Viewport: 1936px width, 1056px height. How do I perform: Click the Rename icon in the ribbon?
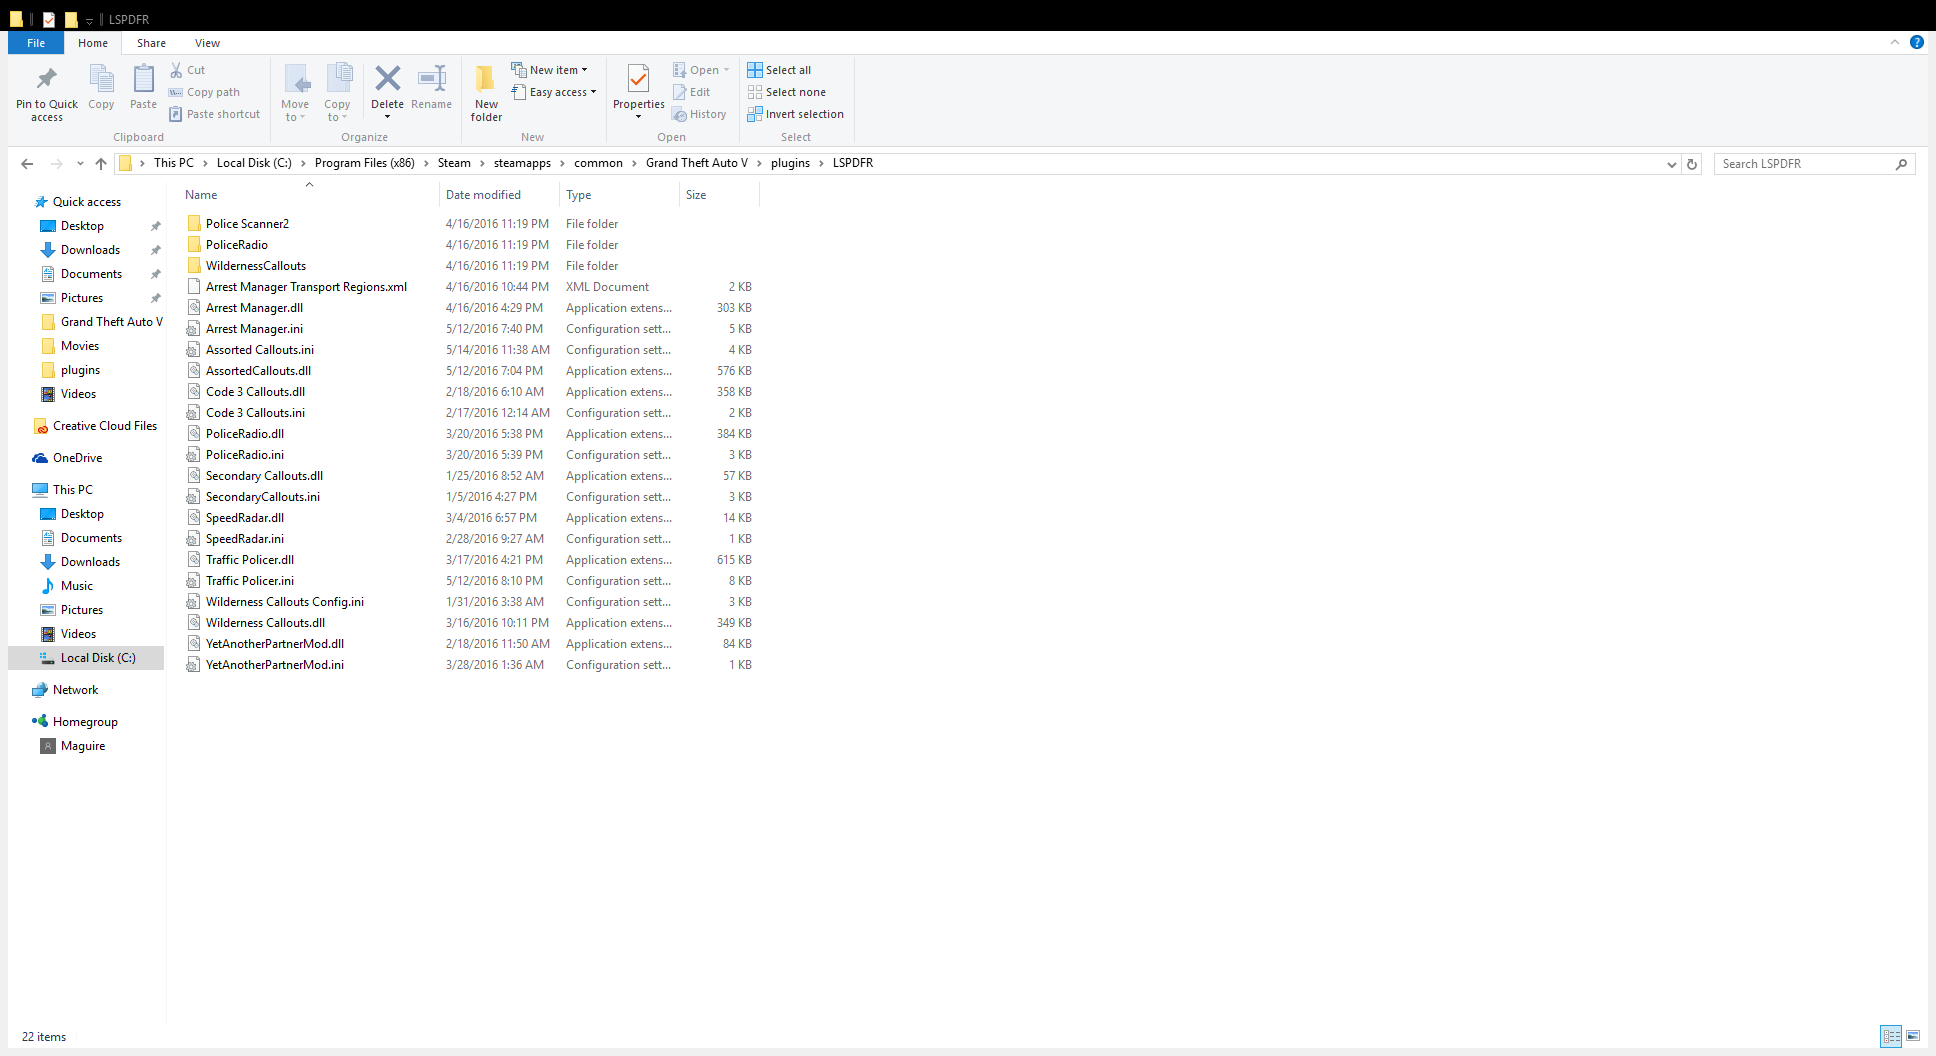(432, 79)
